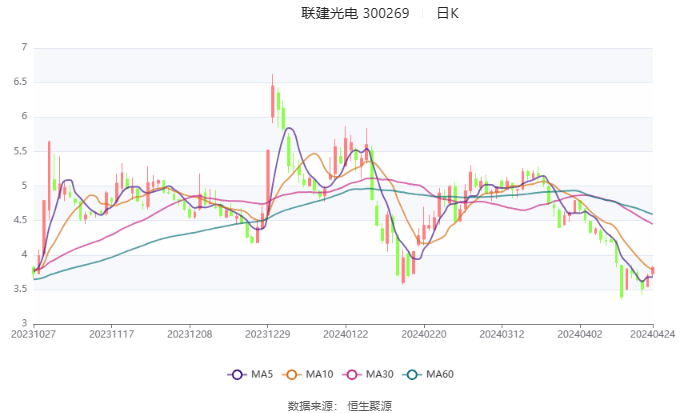
Task: Click the 联建光电 300269 stock title
Action: click(x=355, y=14)
